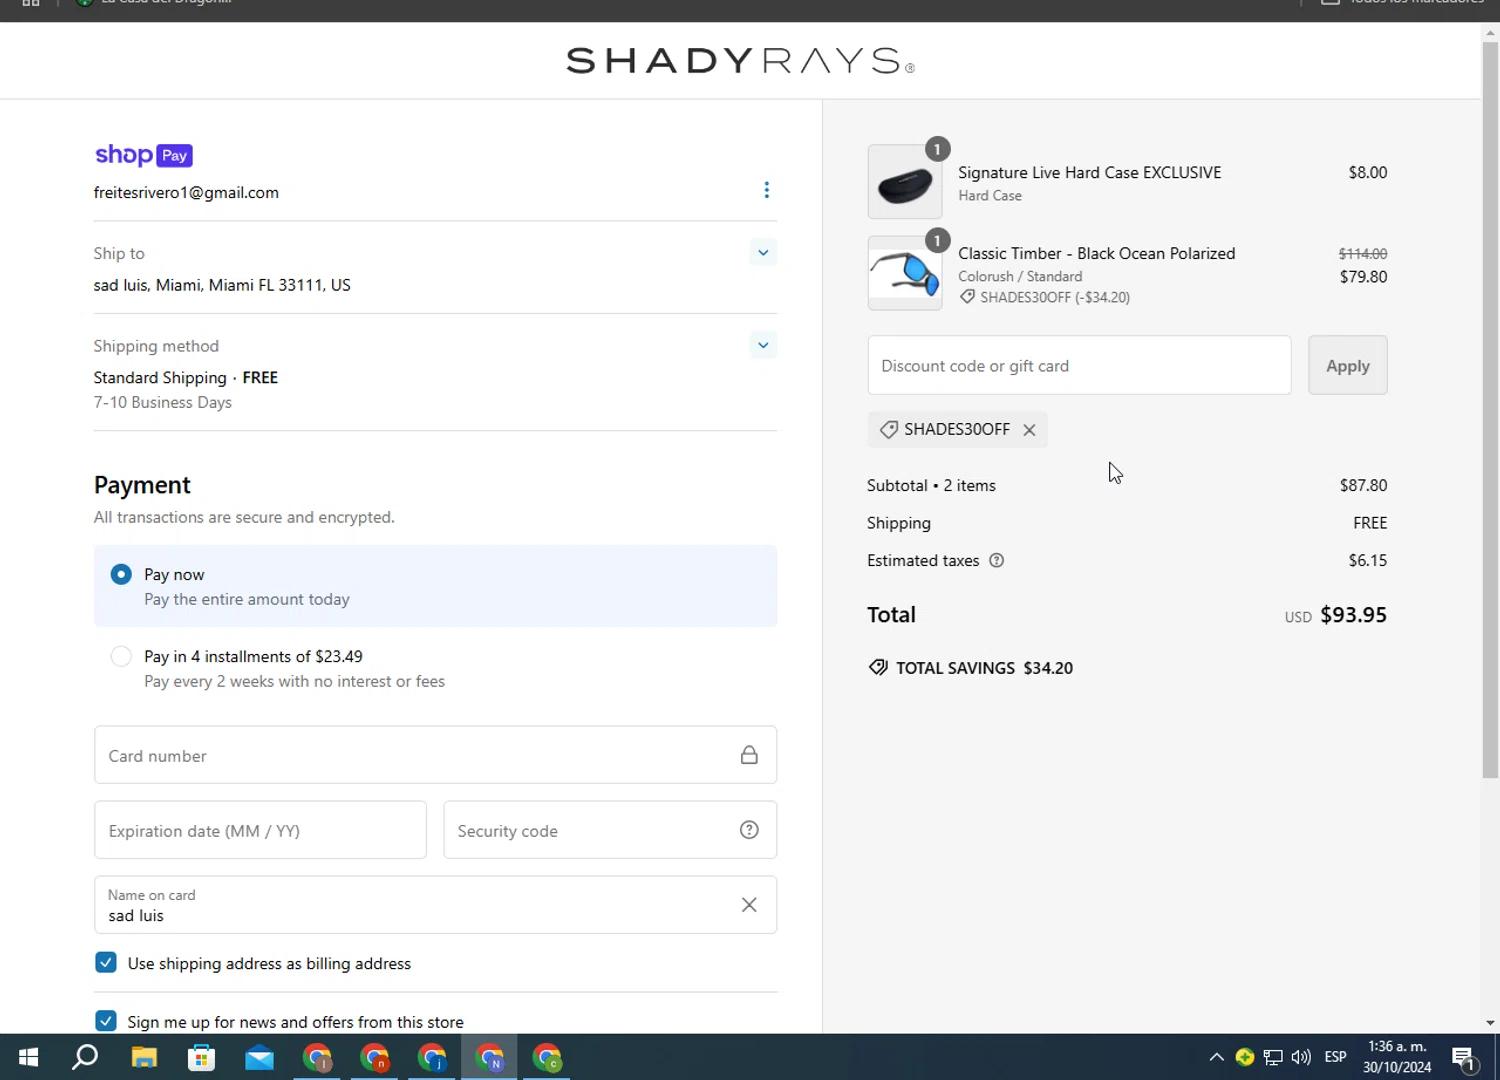Focus the Expiration date field
Viewport: 1500px width, 1080px height.
point(260,830)
